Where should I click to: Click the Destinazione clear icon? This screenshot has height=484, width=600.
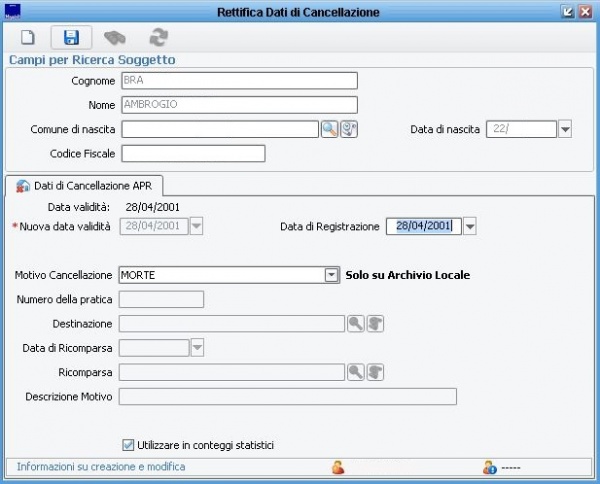375,324
